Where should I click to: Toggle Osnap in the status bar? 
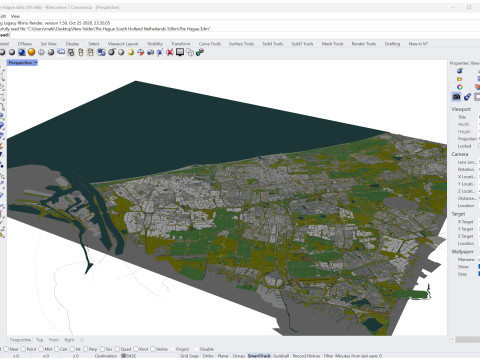[238, 356]
